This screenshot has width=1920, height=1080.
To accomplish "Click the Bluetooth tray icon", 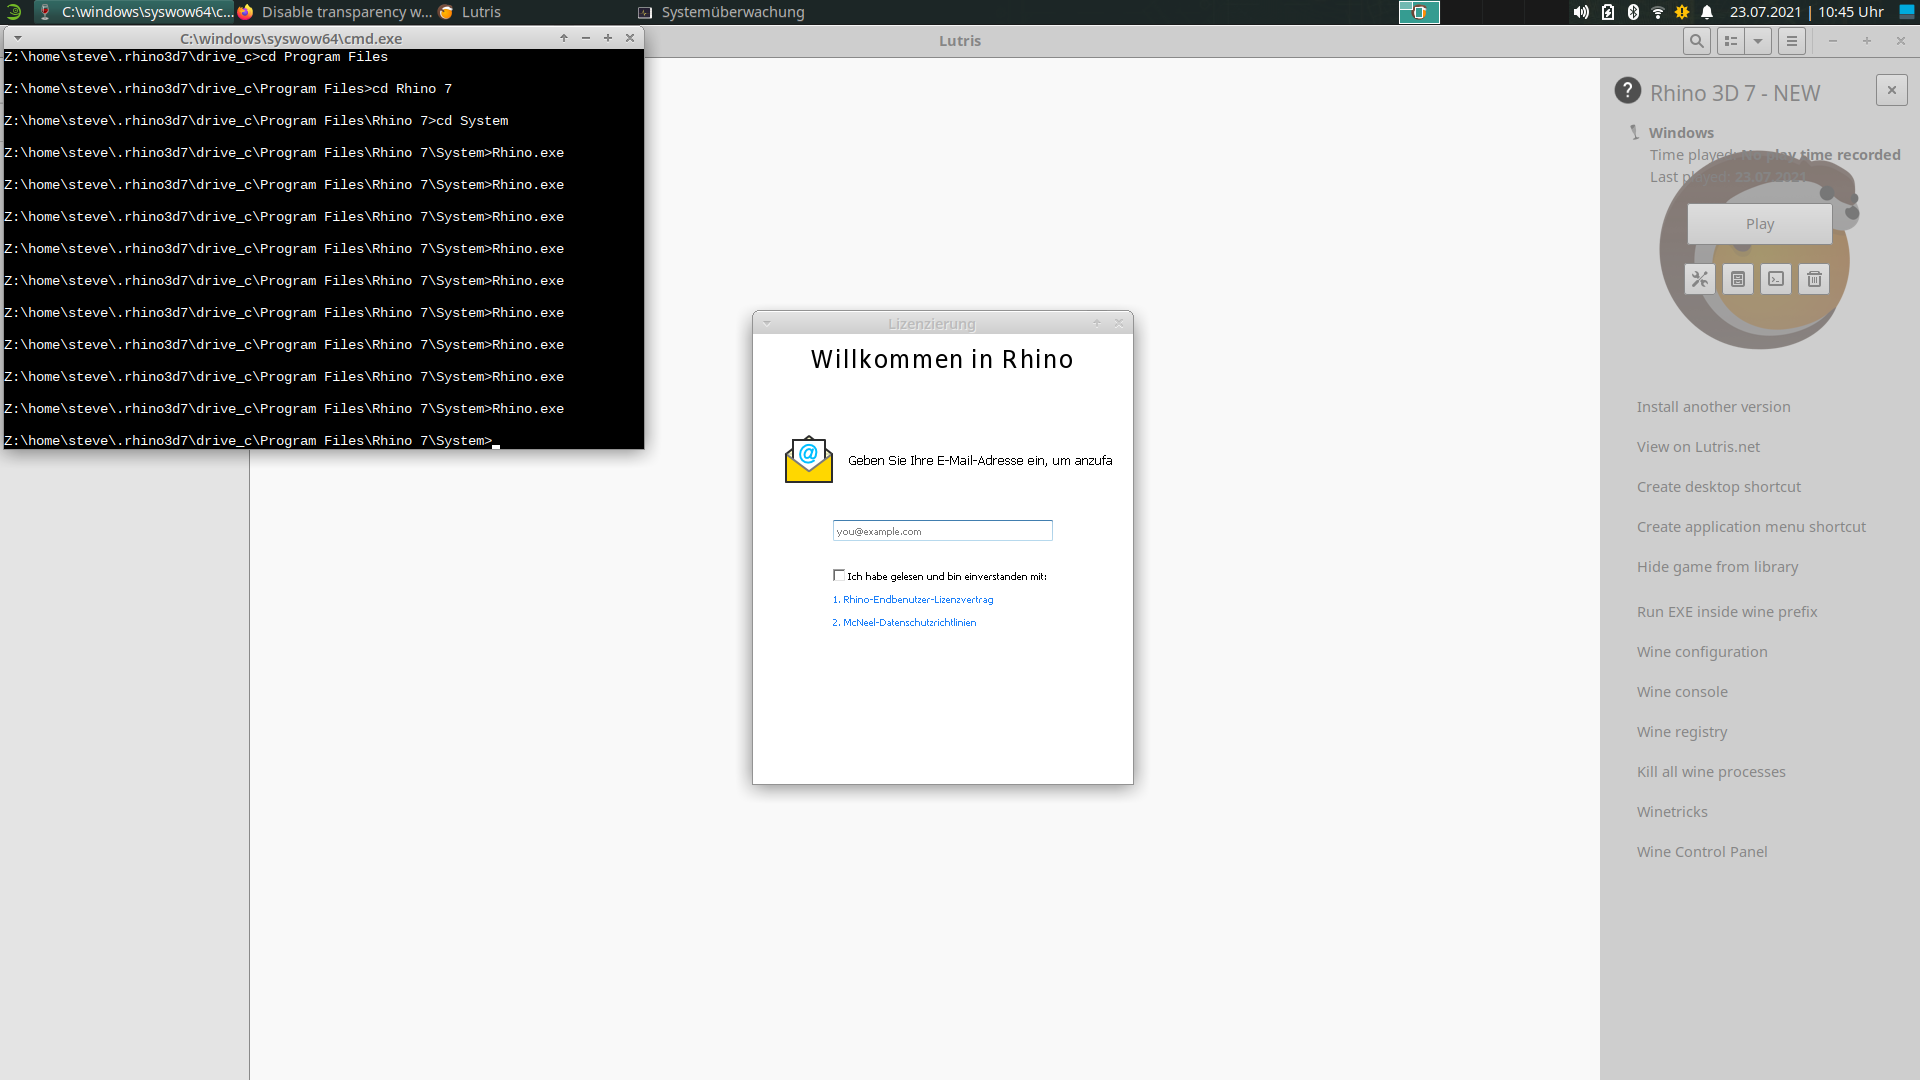I will point(1633,12).
